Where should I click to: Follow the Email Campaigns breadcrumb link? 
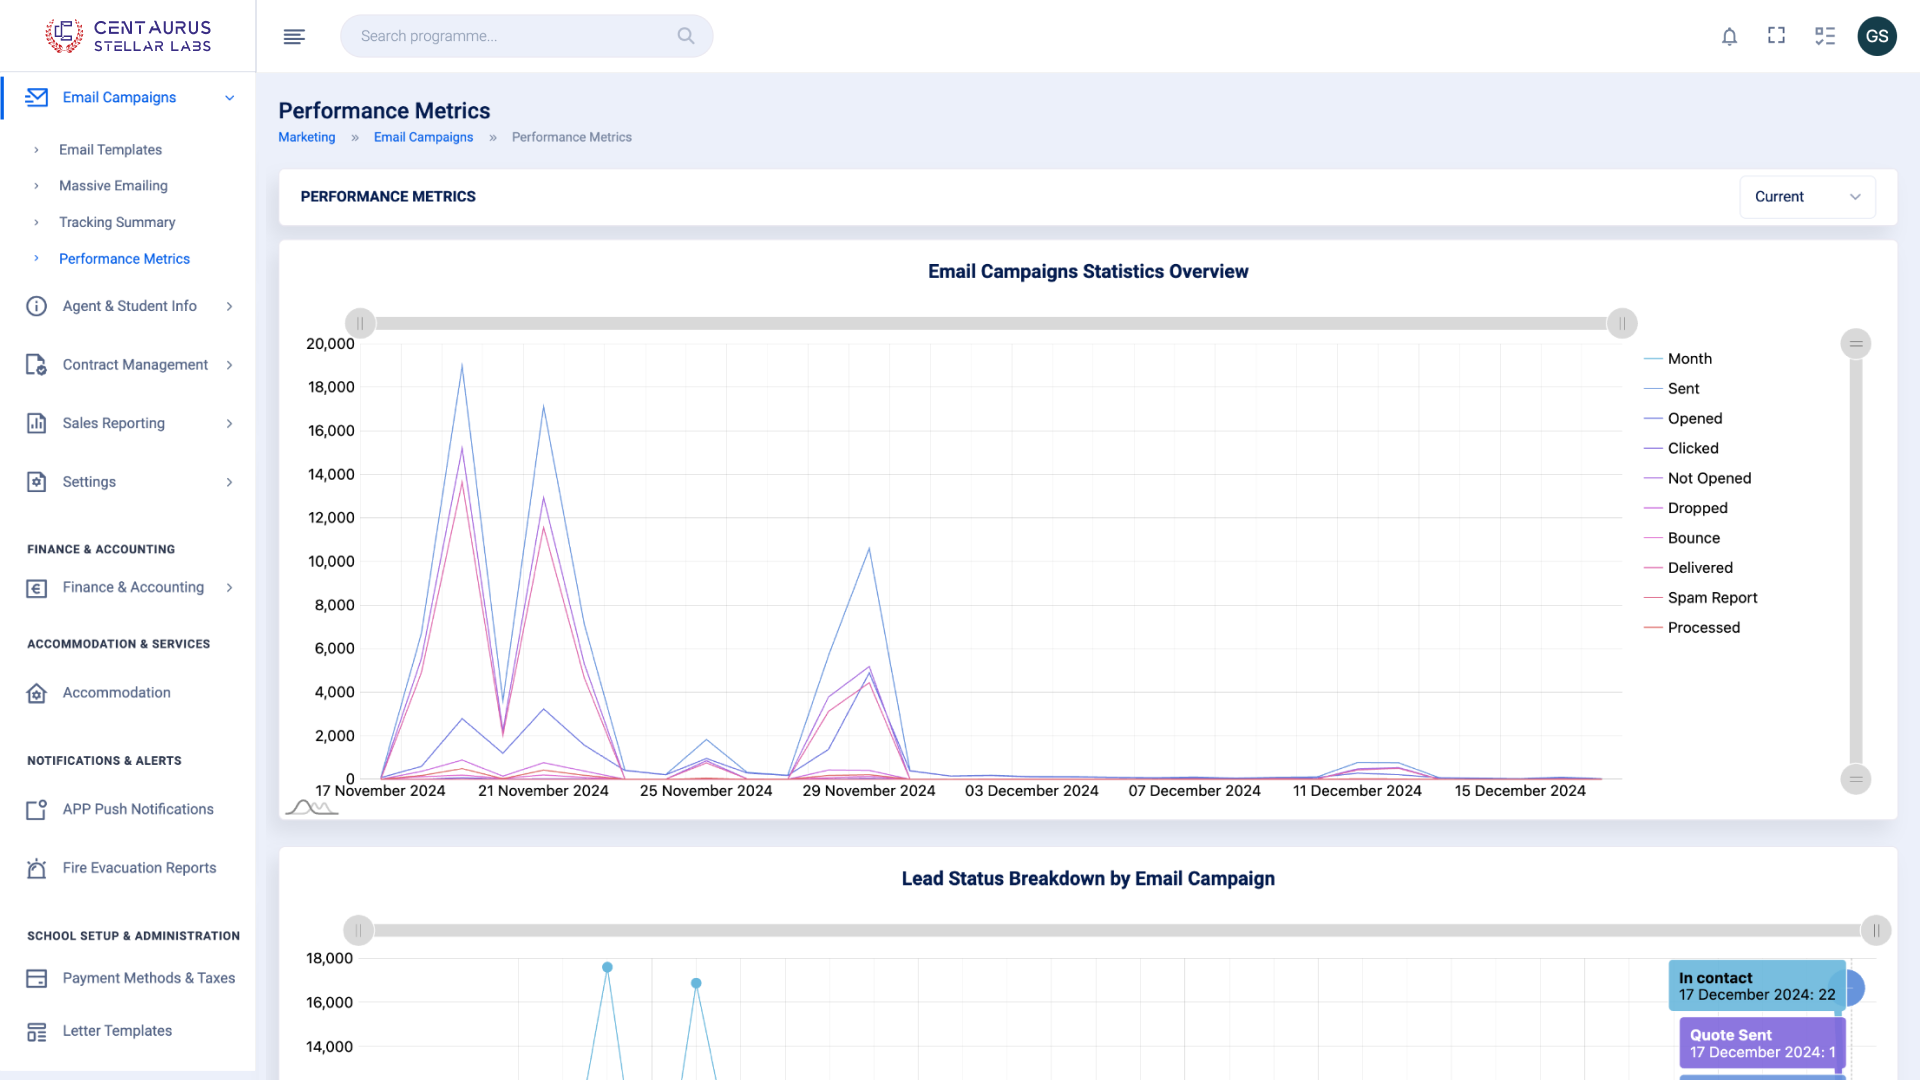pos(423,137)
